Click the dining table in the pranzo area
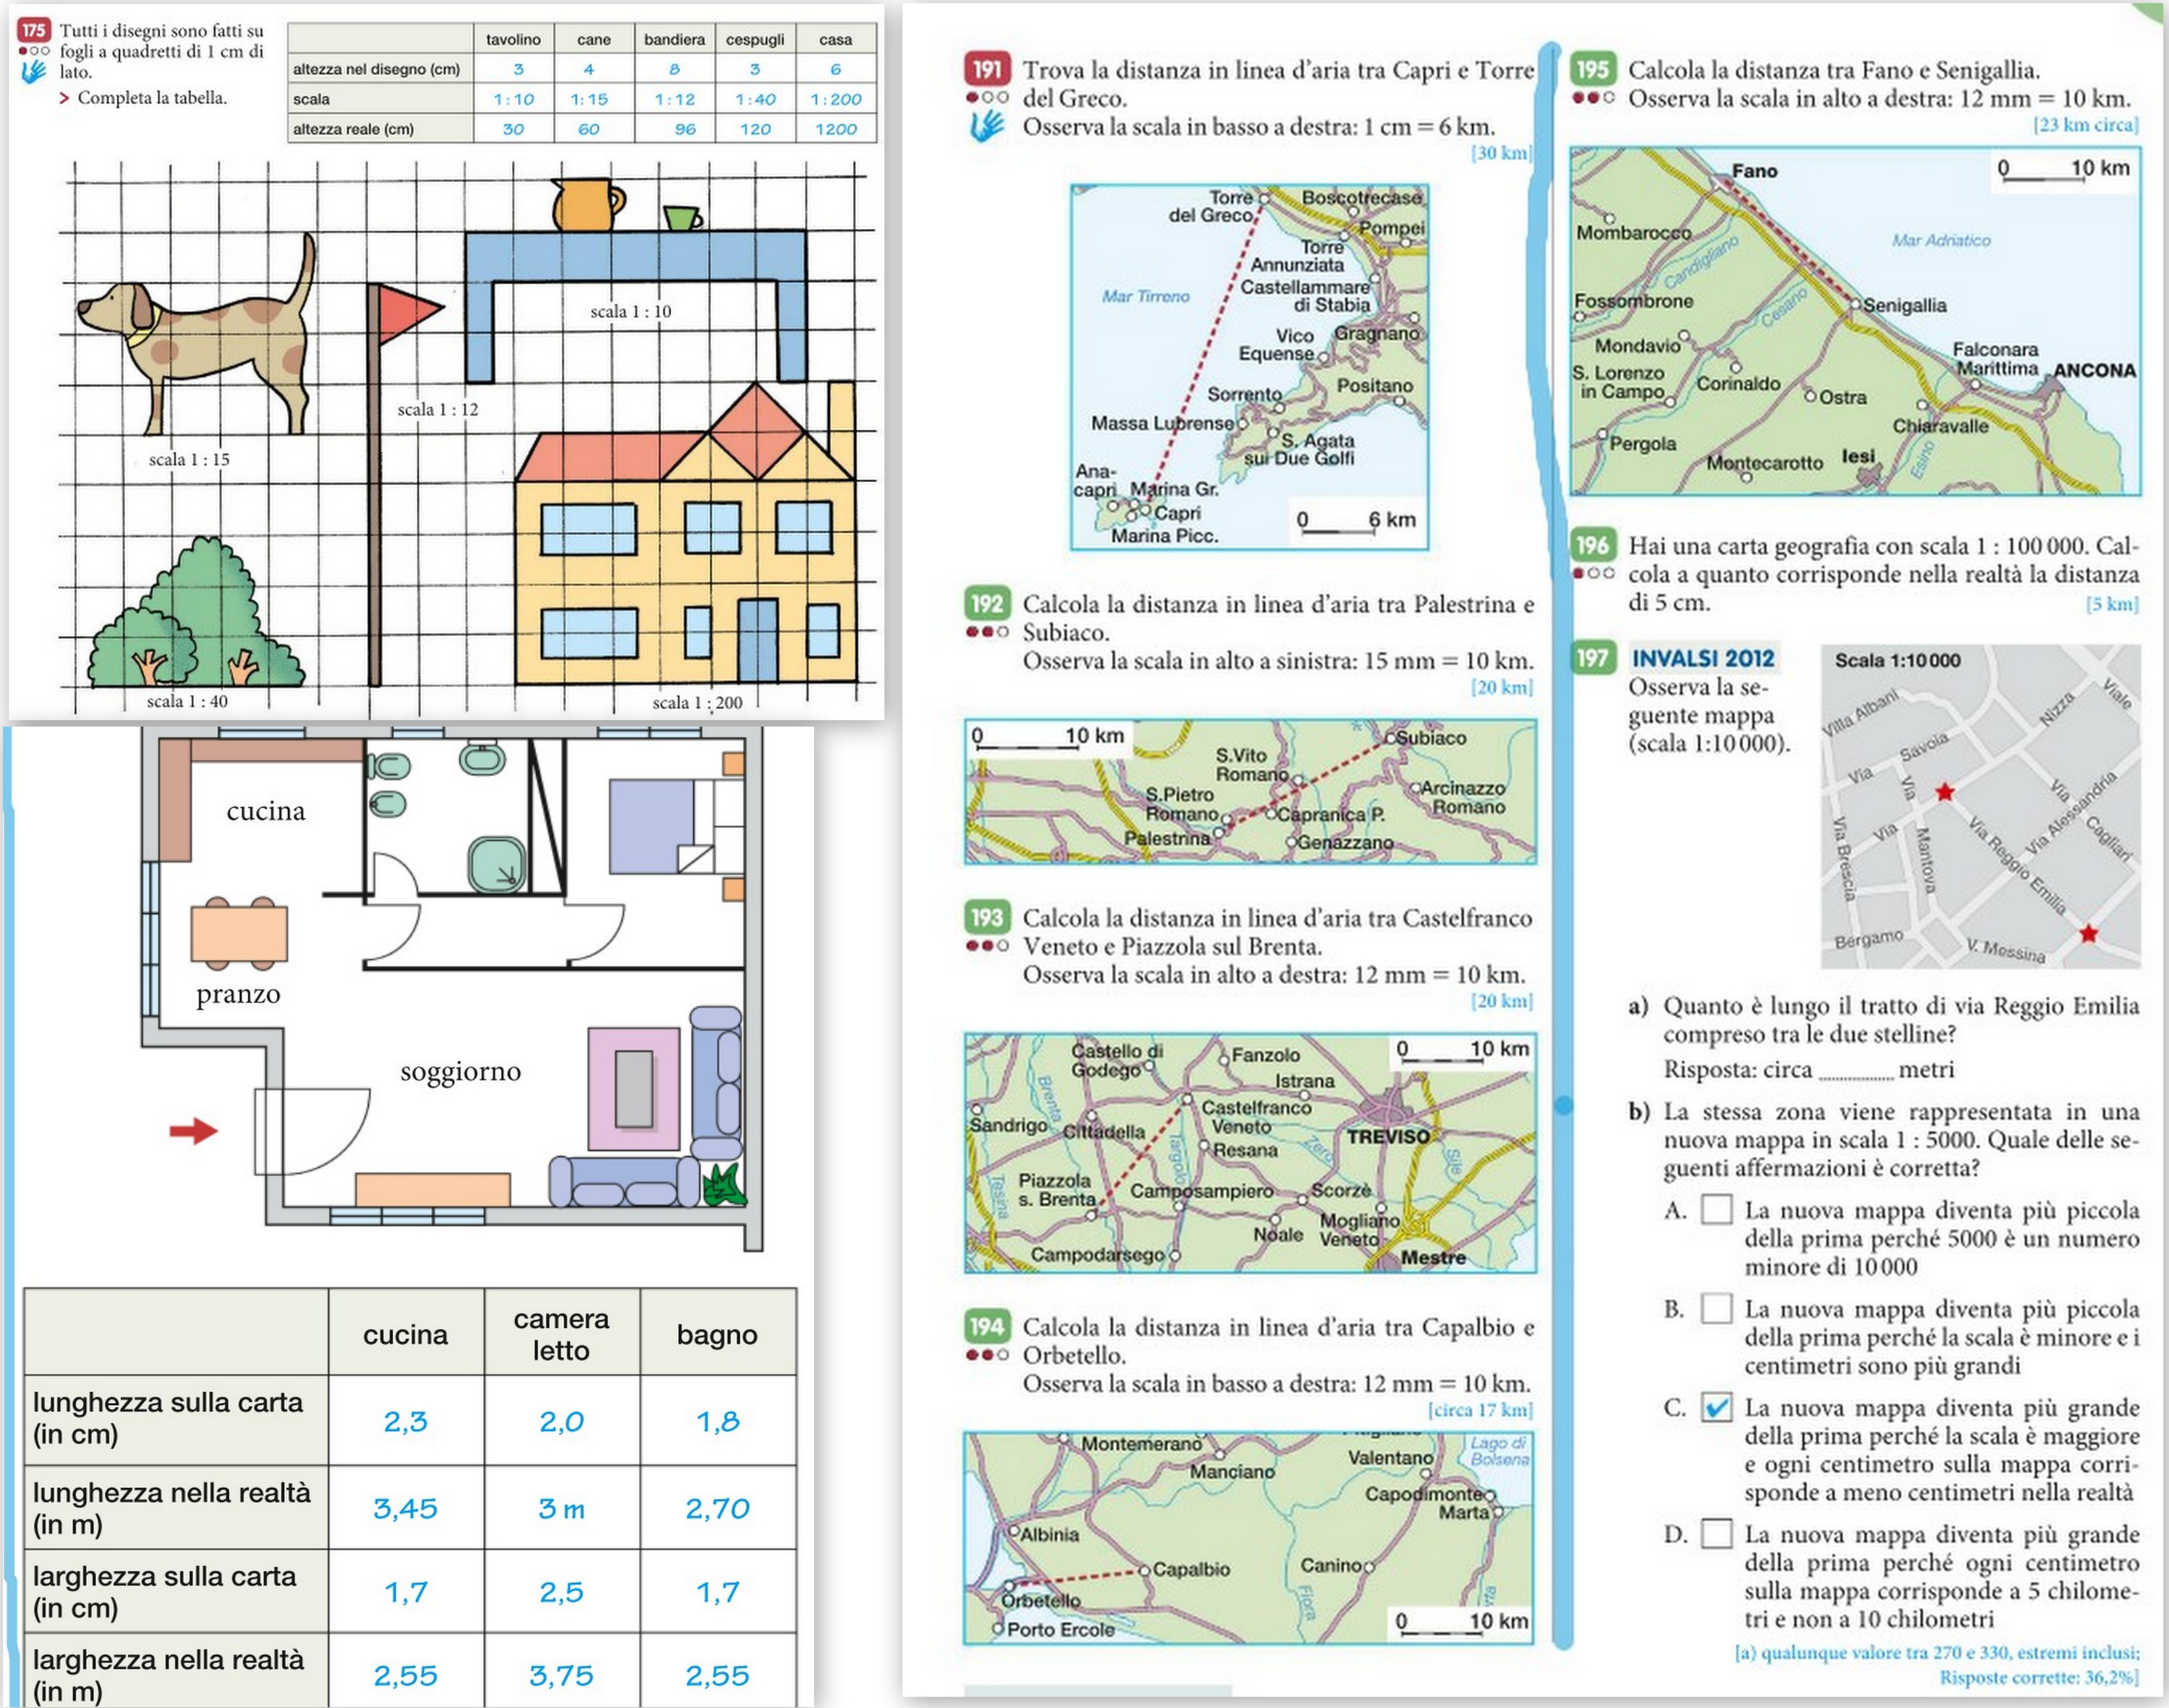 239,933
